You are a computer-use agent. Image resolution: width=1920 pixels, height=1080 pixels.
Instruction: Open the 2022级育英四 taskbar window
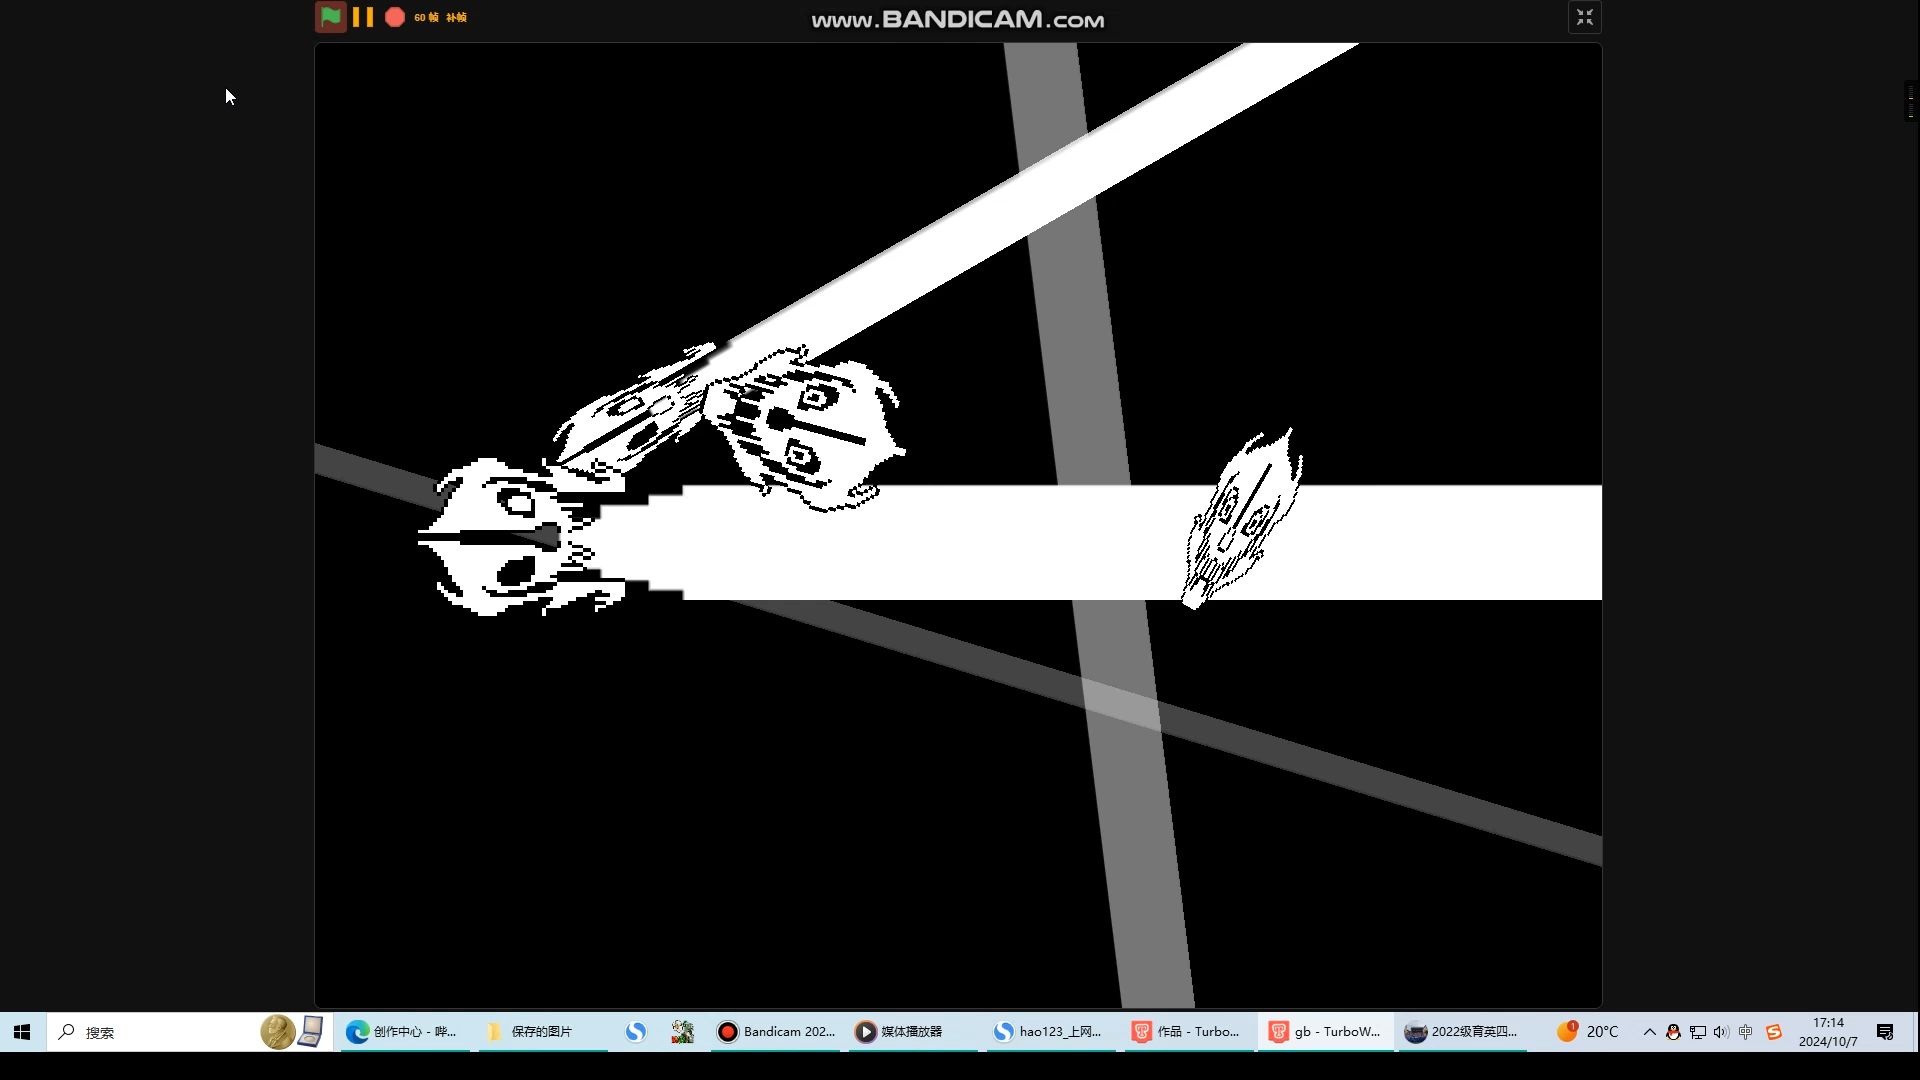pos(1462,1032)
